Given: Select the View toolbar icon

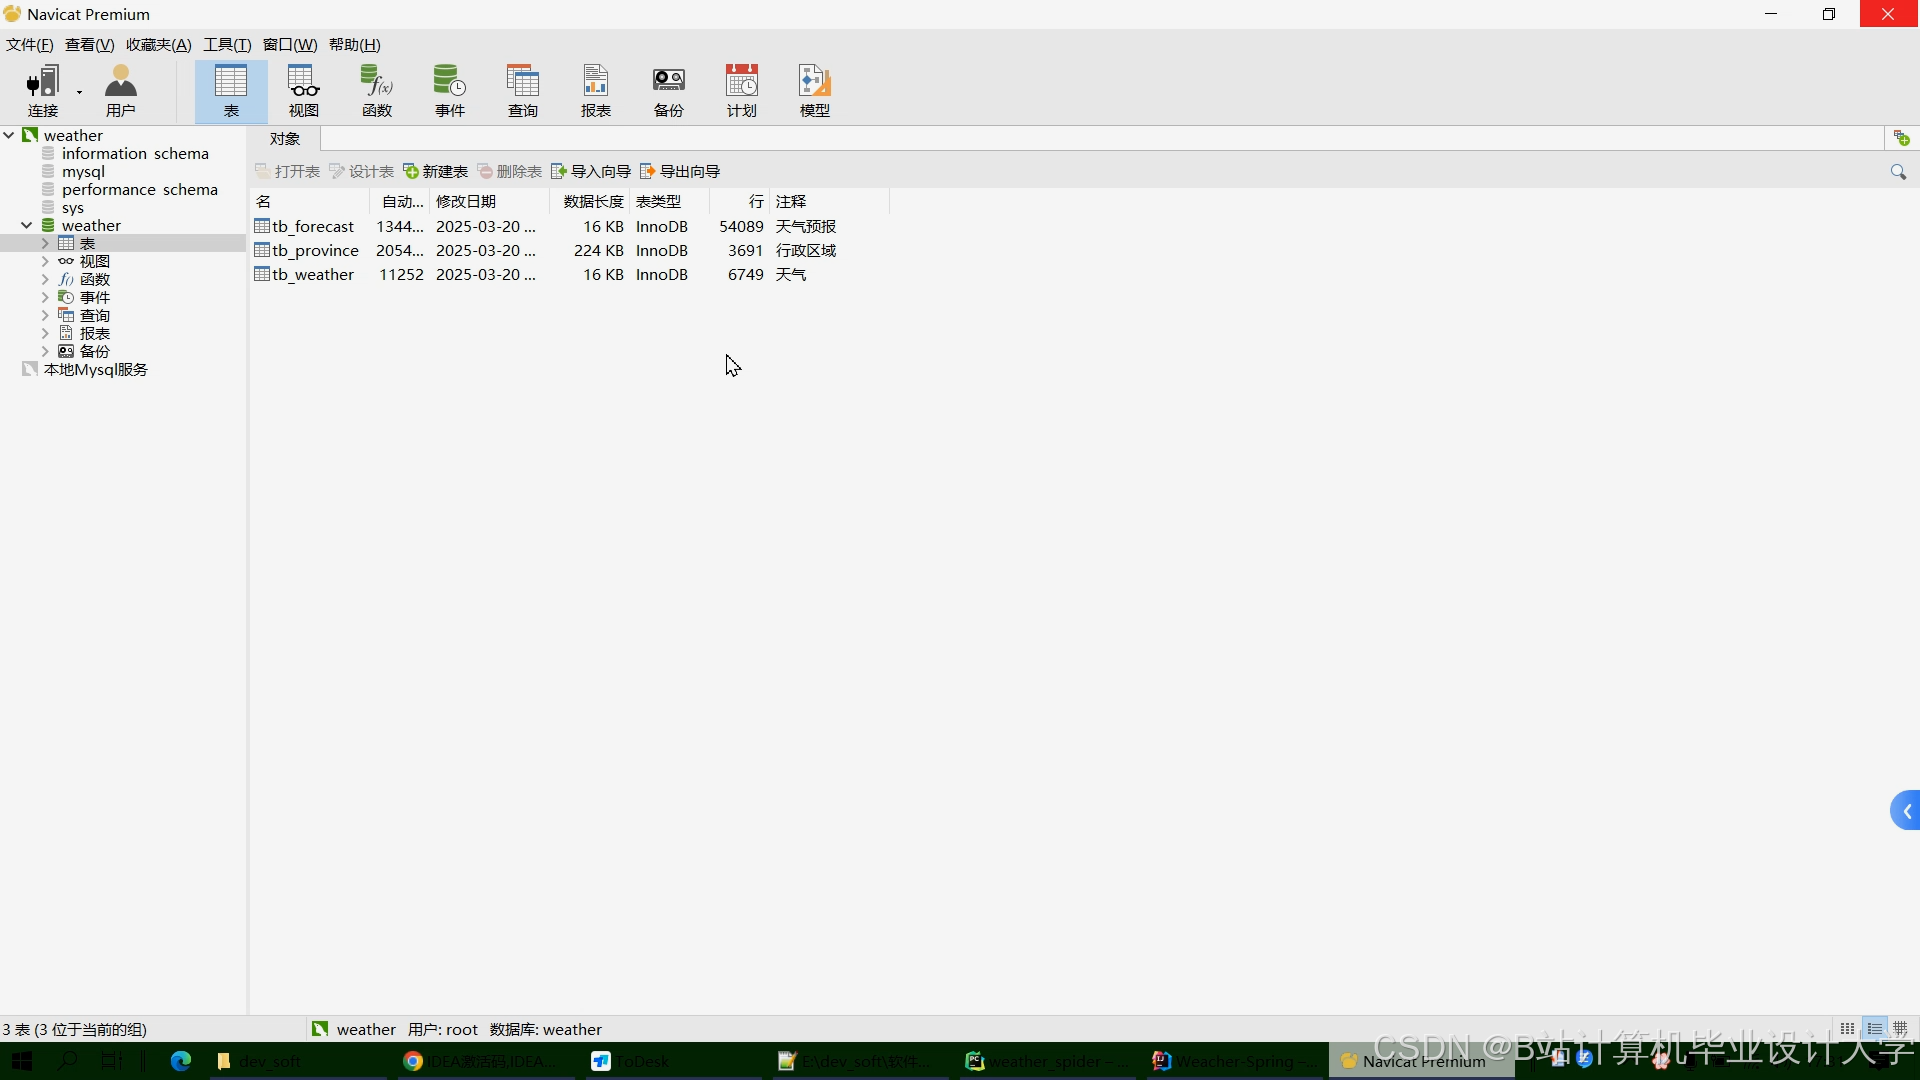Looking at the screenshot, I should (304, 91).
